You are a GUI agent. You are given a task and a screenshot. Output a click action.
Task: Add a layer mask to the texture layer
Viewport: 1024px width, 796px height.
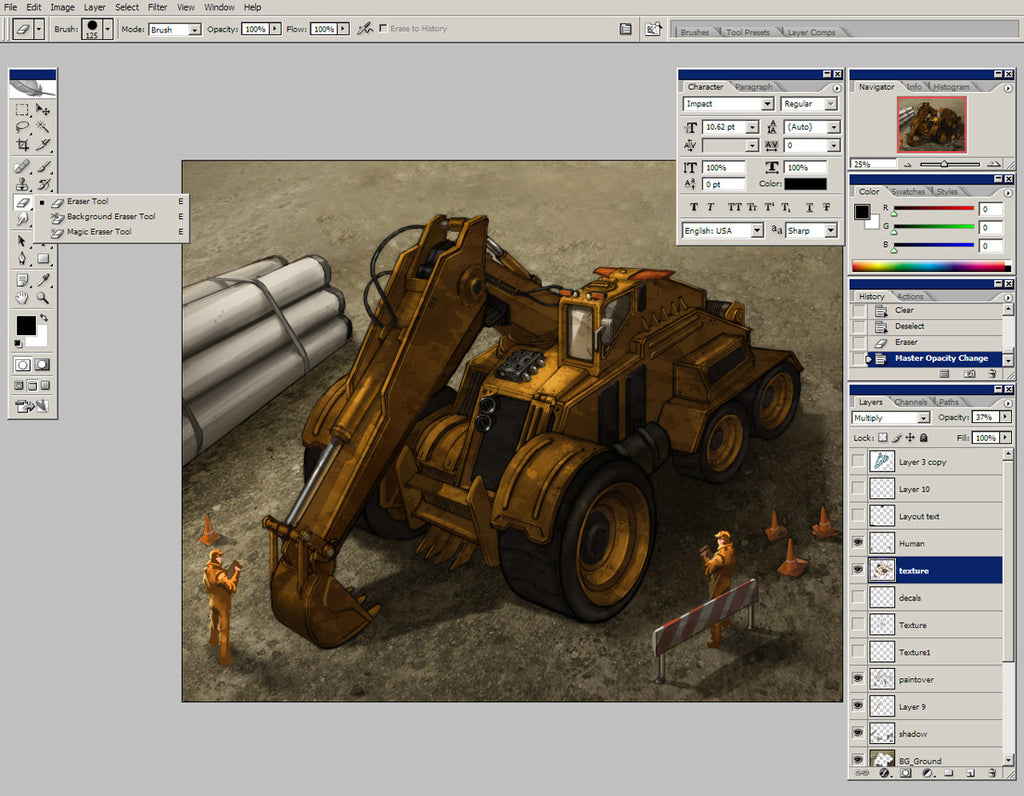(x=905, y=772)
